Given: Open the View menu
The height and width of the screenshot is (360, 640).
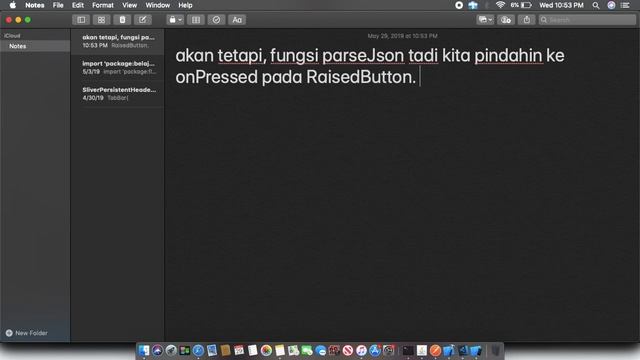Looking at the screenshot, I should 129,5.
